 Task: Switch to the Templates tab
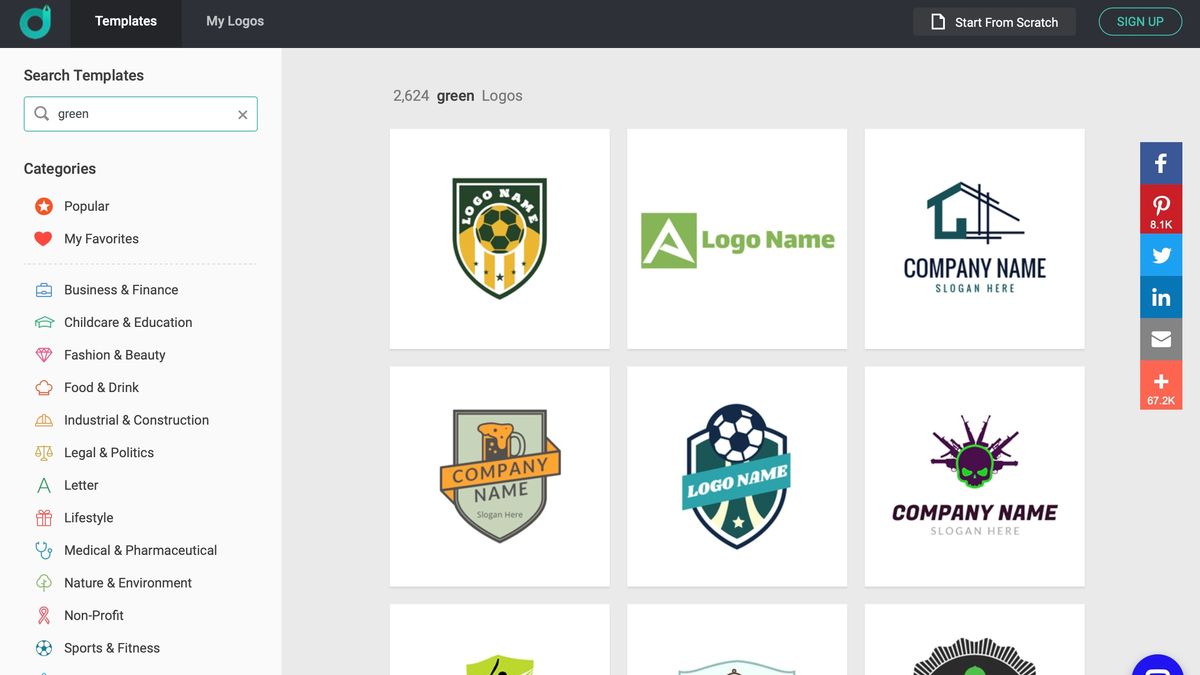(126, 21)
